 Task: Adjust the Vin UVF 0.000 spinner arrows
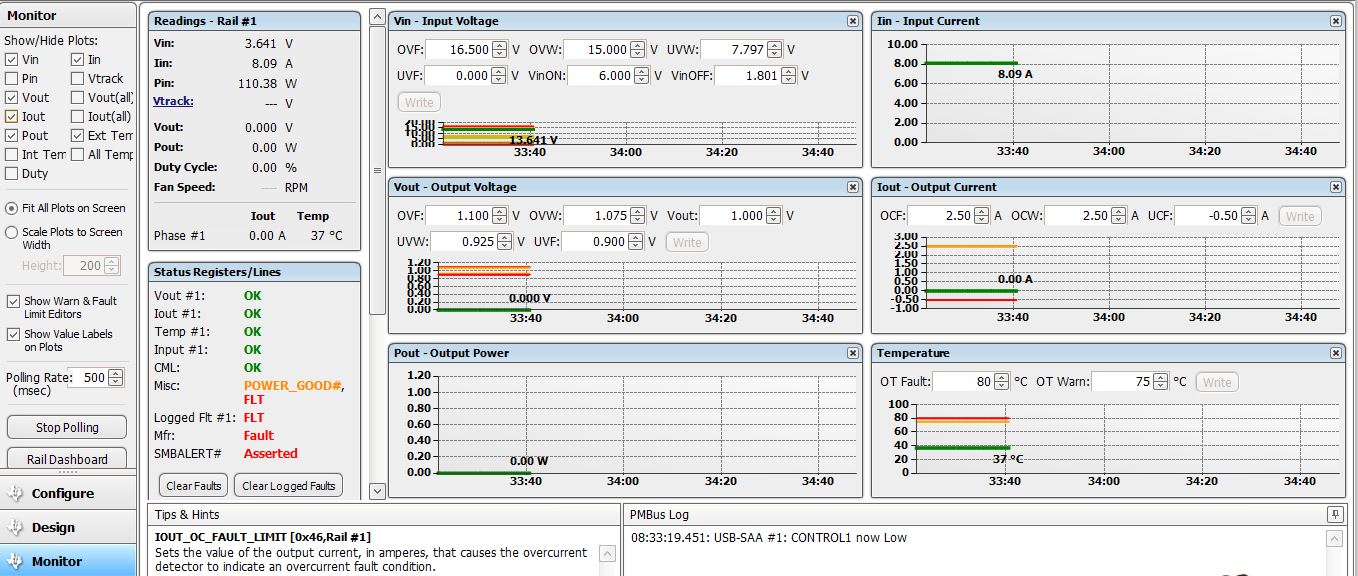click(500, 75)
